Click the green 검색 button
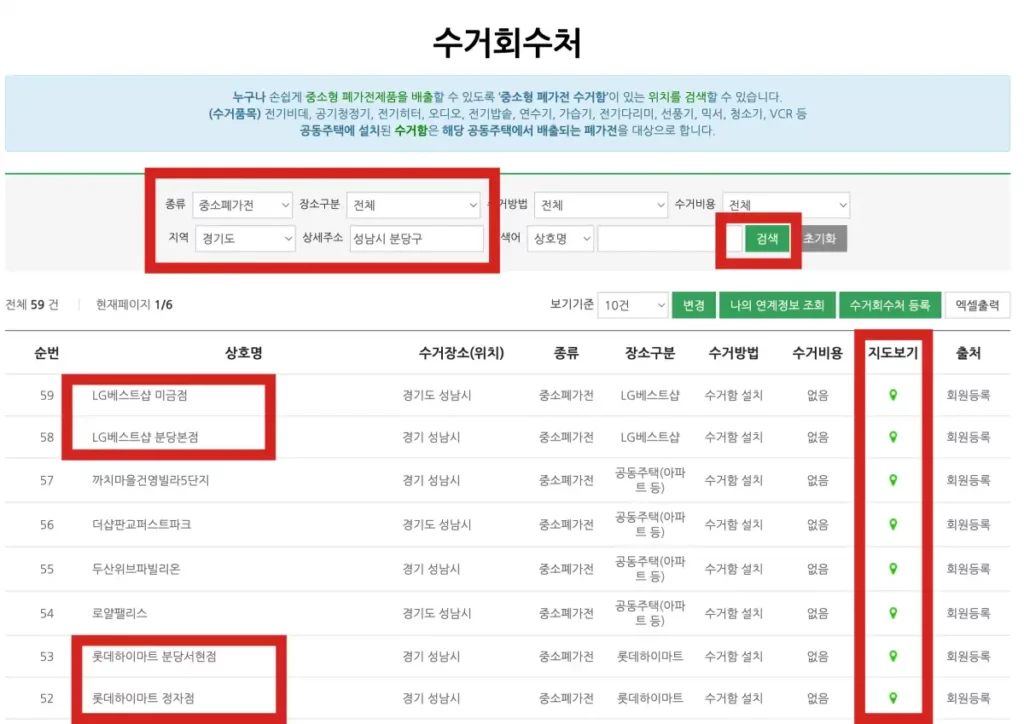The image size is (1024, 724). point(767,238)
